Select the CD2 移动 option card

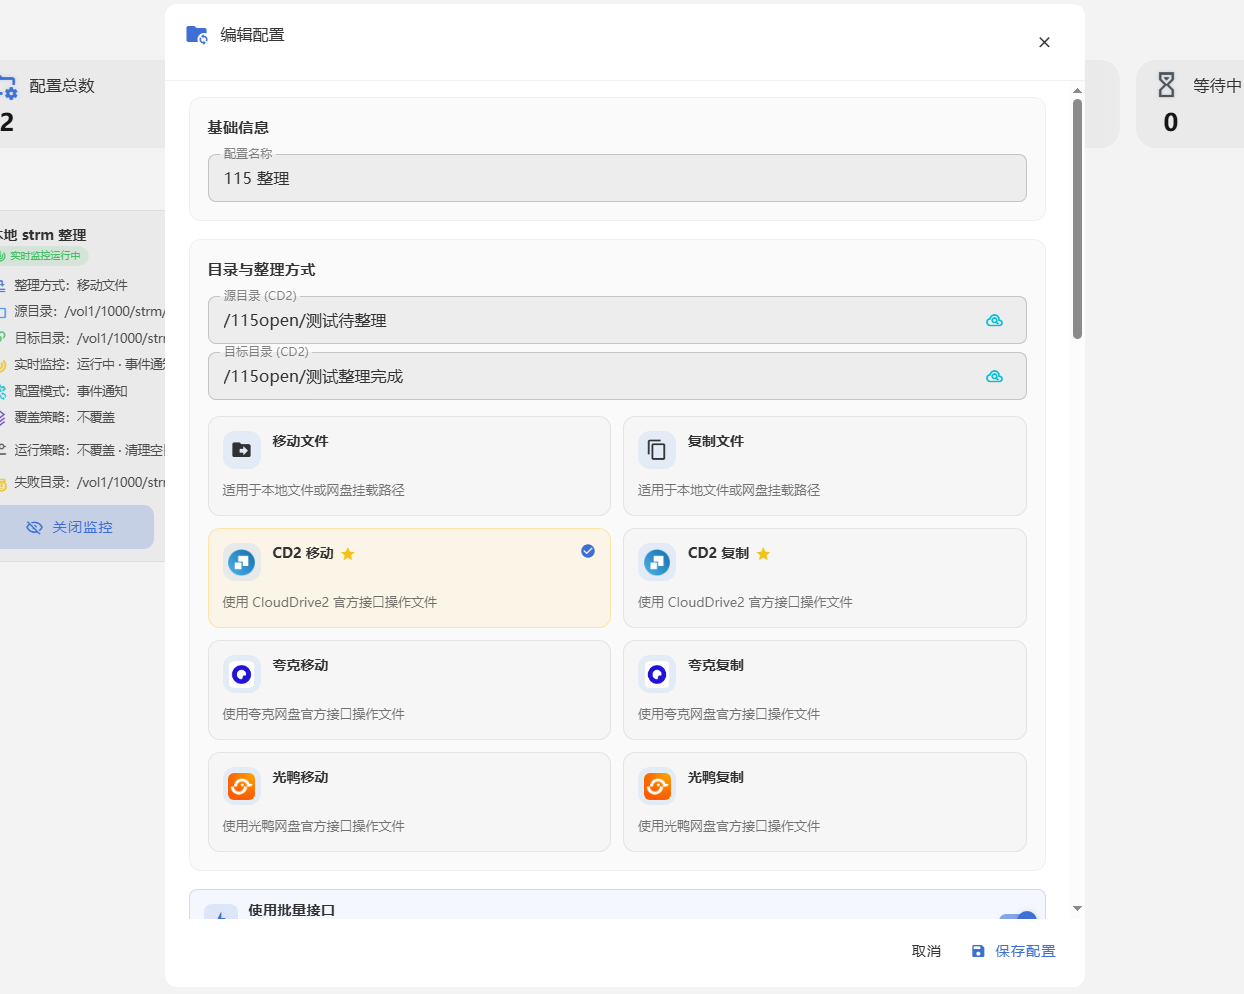[x=409, y=578]
